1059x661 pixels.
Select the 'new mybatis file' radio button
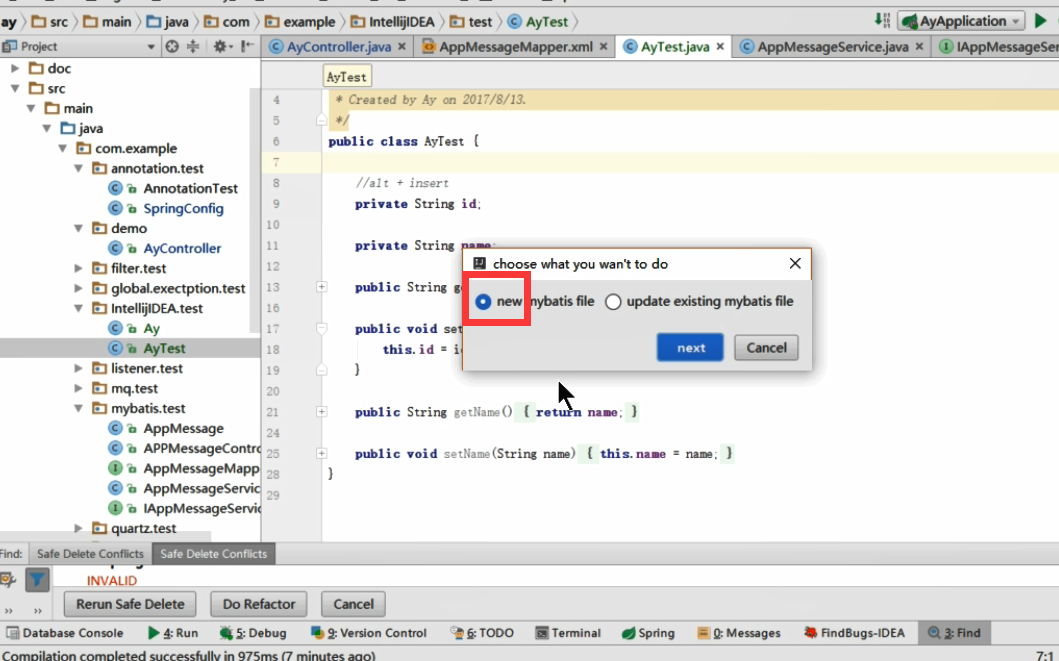click(x=483, y=302)
